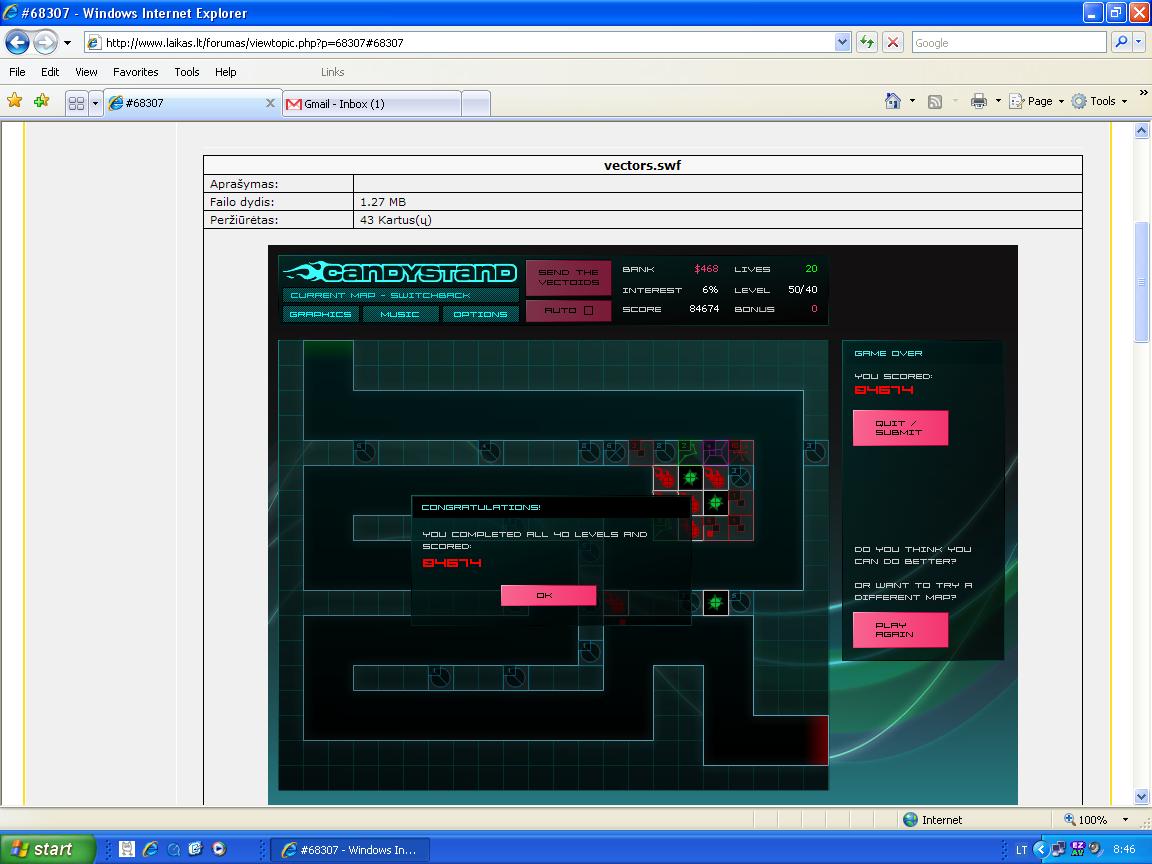The width and height of the screenshot is (1152, 864).
Task: Click the Quit / Submit button
Action: point(900,428)
